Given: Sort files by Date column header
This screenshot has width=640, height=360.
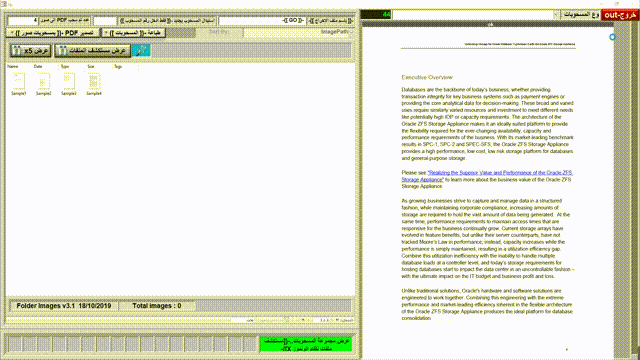Looking at the screenshot, I should (38, 66).
